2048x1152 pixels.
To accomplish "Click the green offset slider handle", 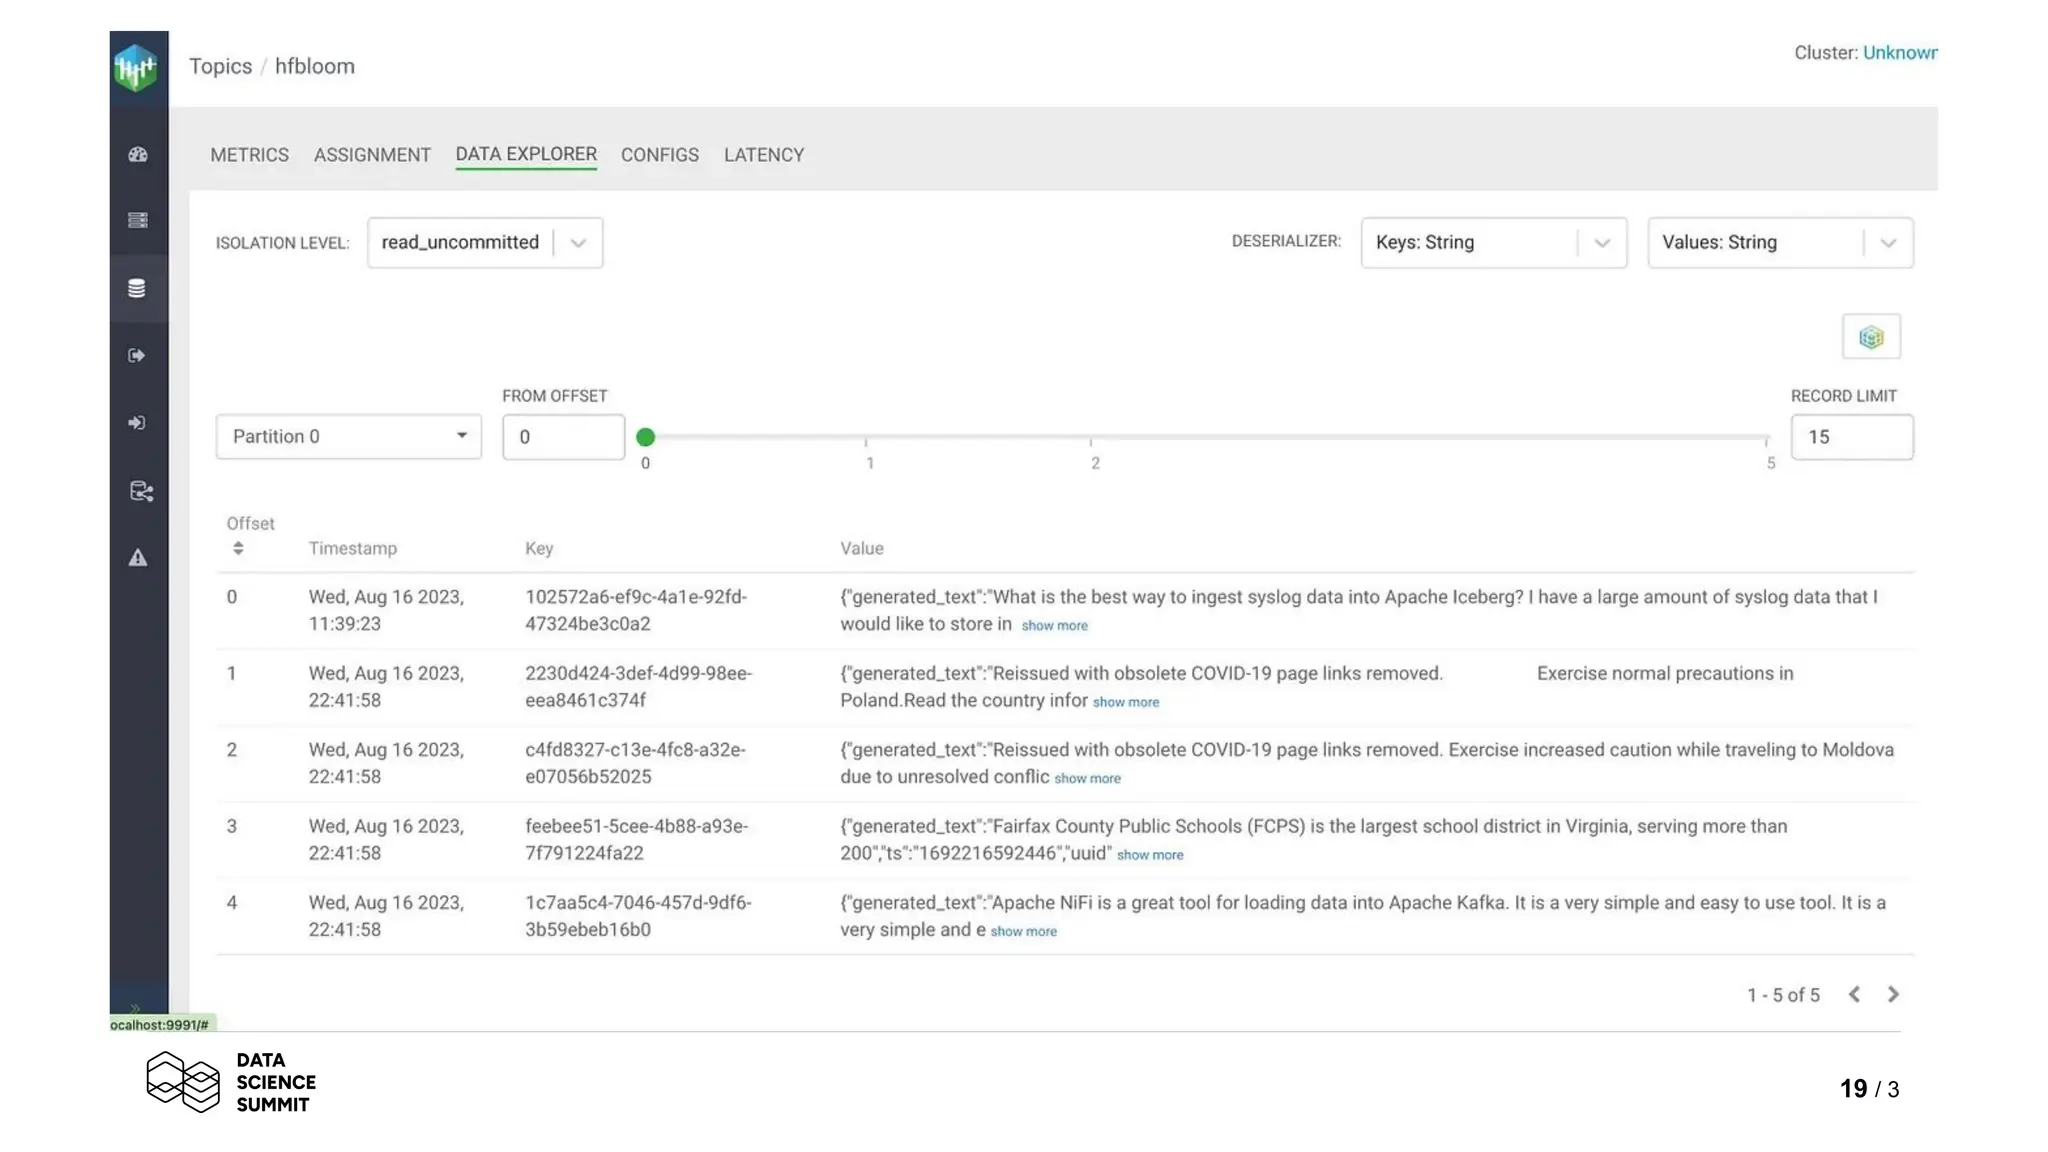I will tap(645, 437).
